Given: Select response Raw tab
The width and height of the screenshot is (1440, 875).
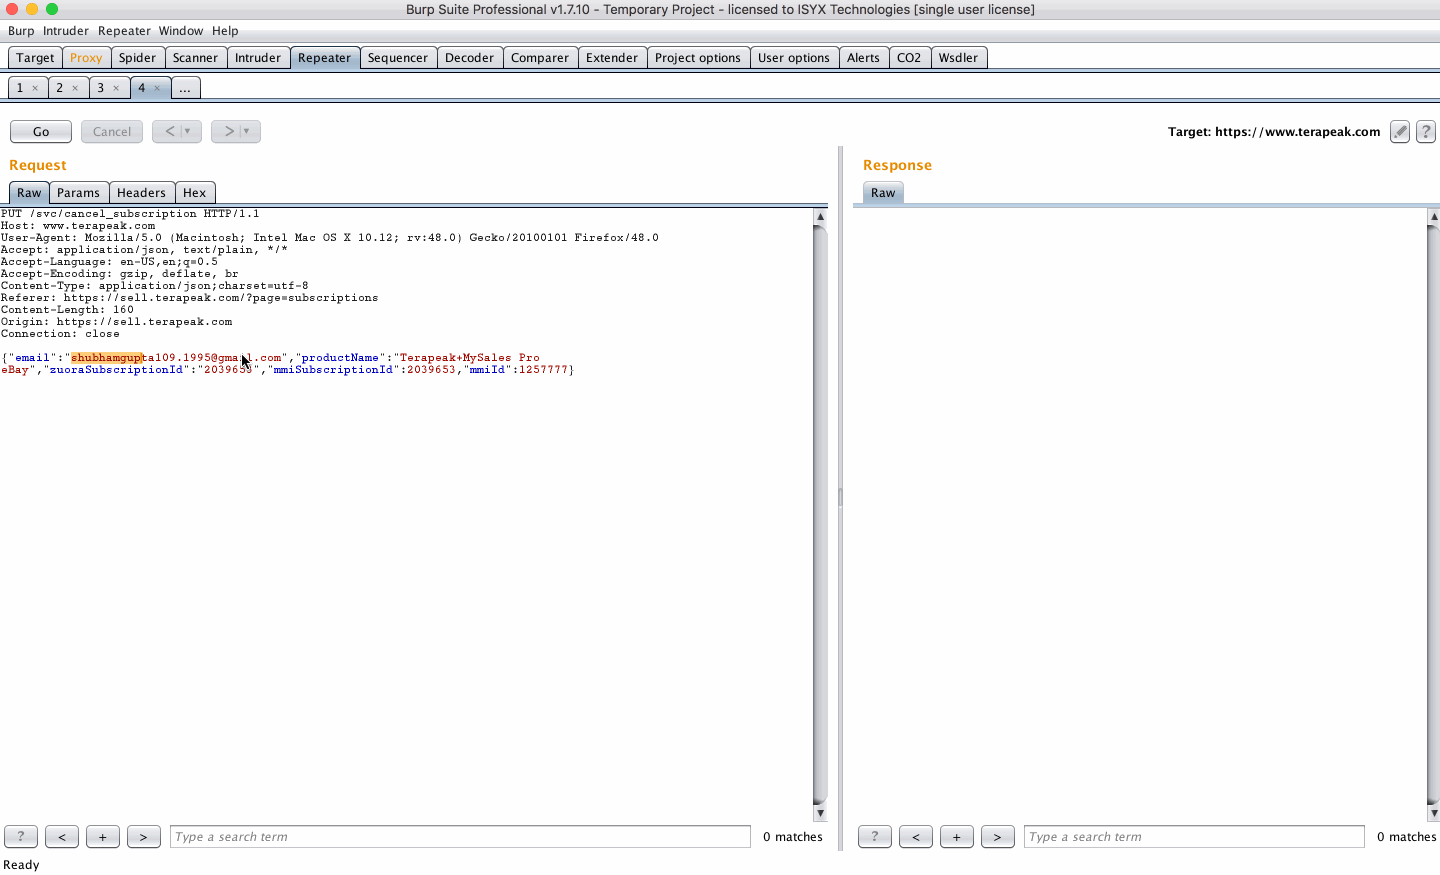Looking at the screenshot, I should pos(883,193).
